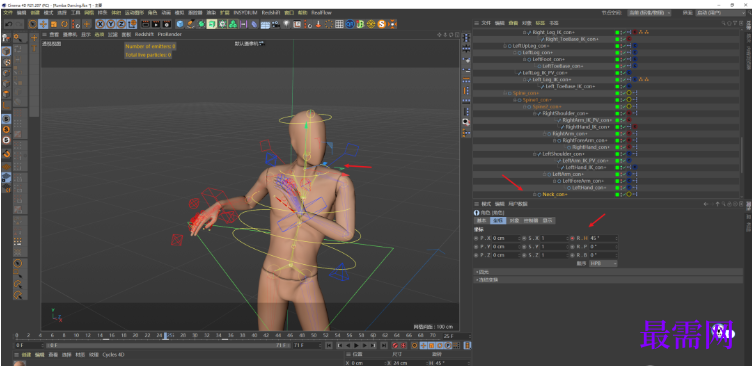The image size is (752, 366).
Task: Click the Model mode cube icon in left sidebar
Action: pyautogui.click(x=7, y=51)
